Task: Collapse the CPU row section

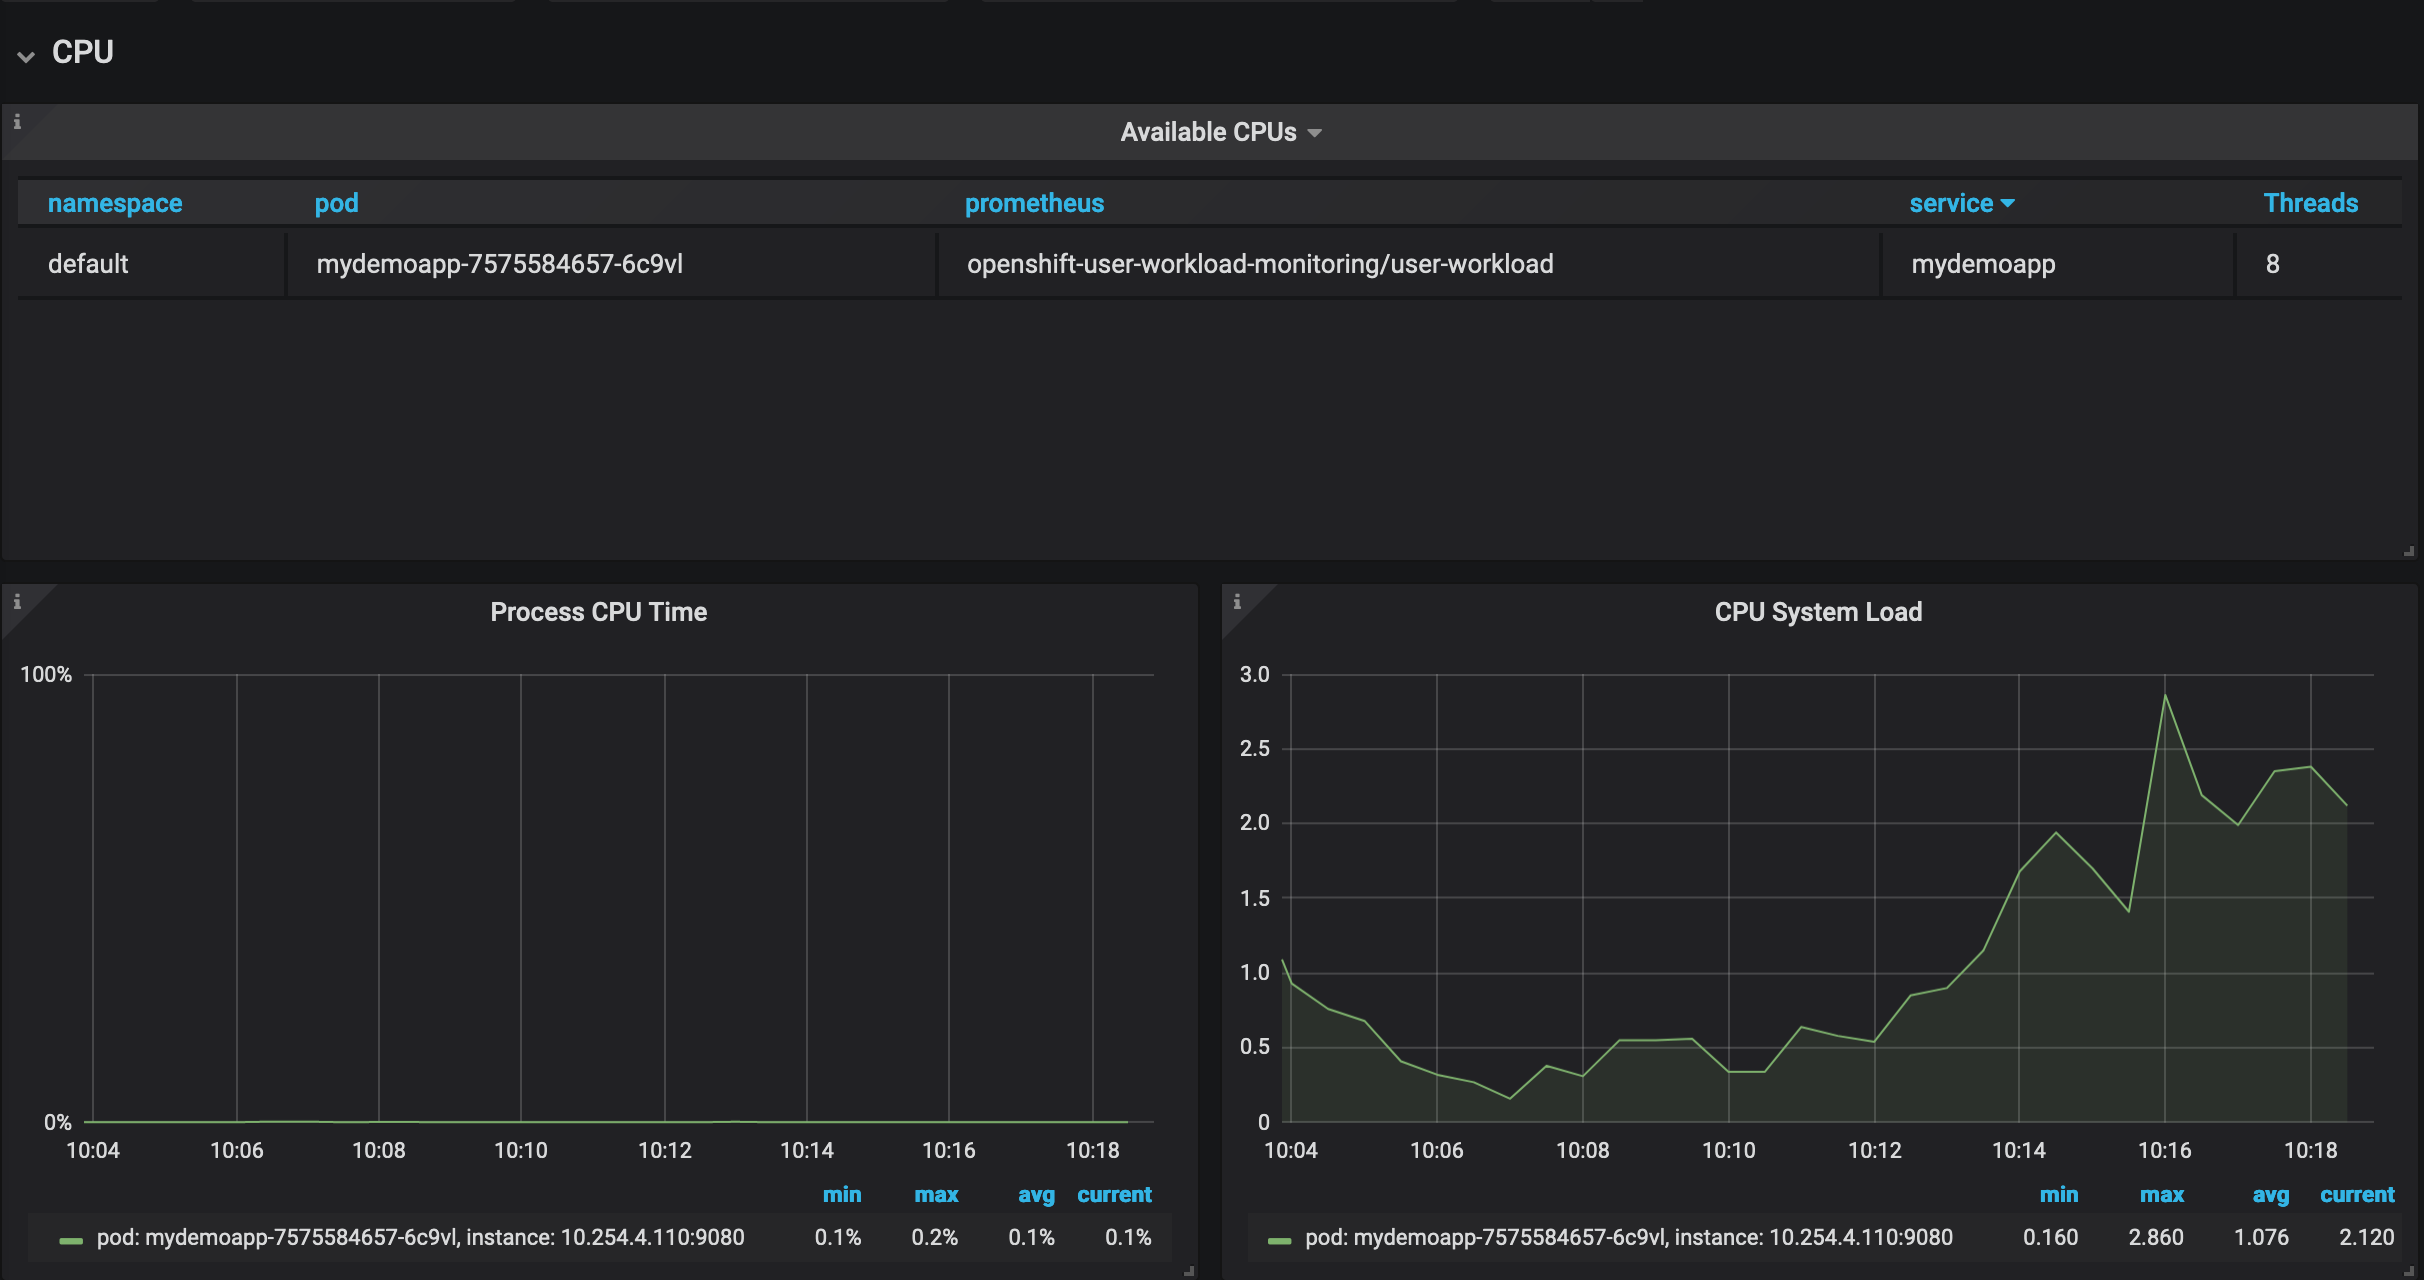Action: point(27,55)
